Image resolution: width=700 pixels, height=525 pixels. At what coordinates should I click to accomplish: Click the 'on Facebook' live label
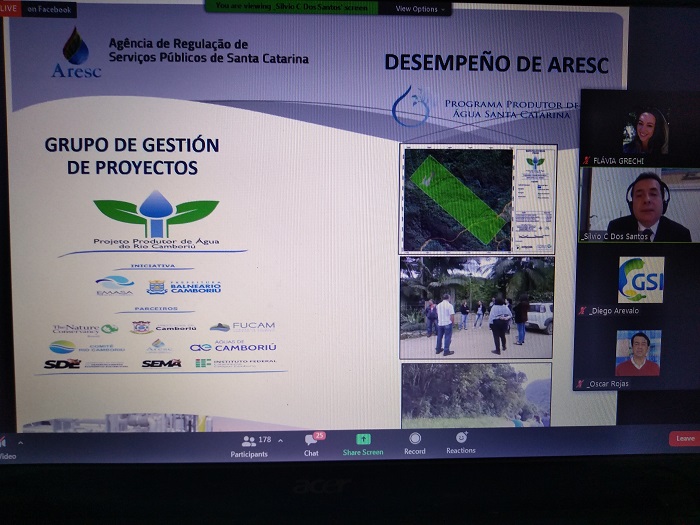coord(49,9)
